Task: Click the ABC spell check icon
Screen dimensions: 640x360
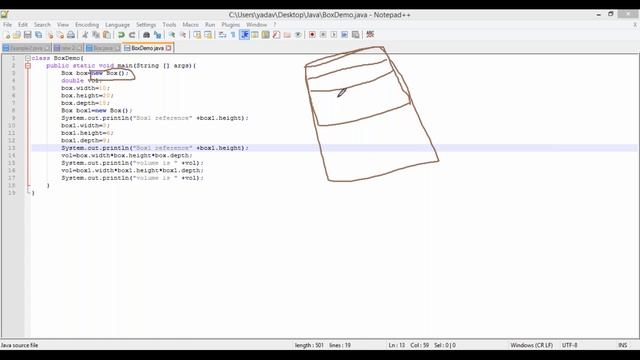Action: click(x=370, y=34)
